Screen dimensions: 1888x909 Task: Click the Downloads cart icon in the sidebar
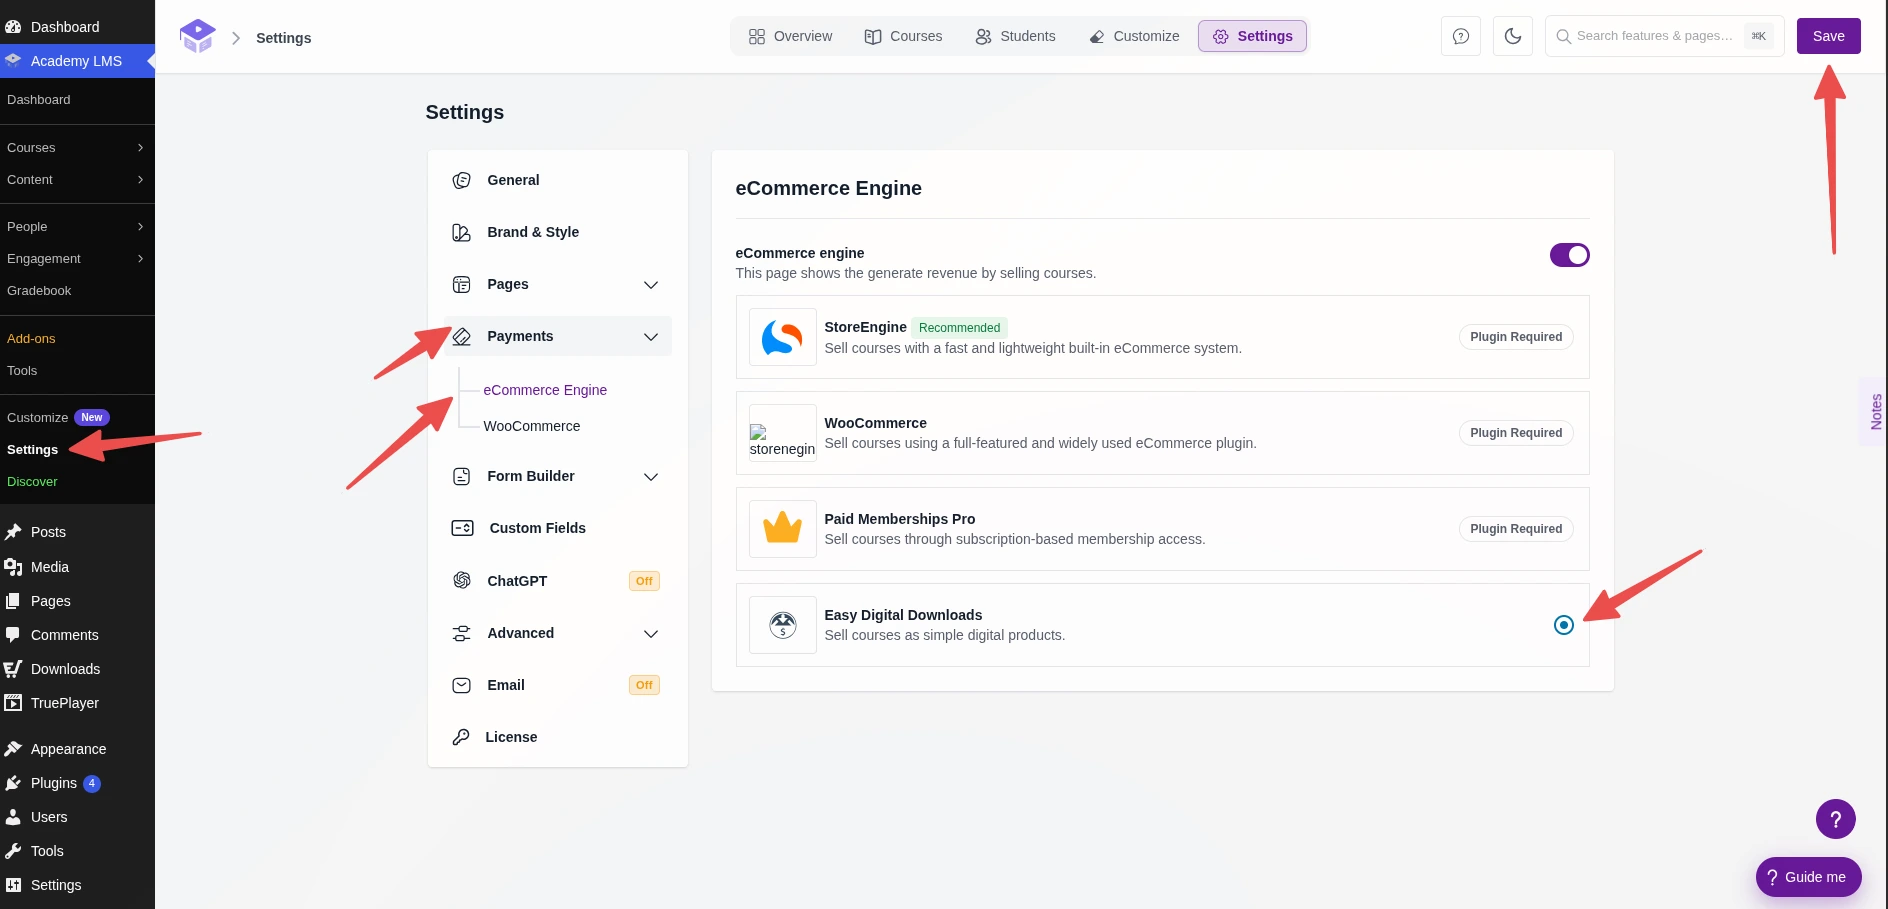coord(13,669)
